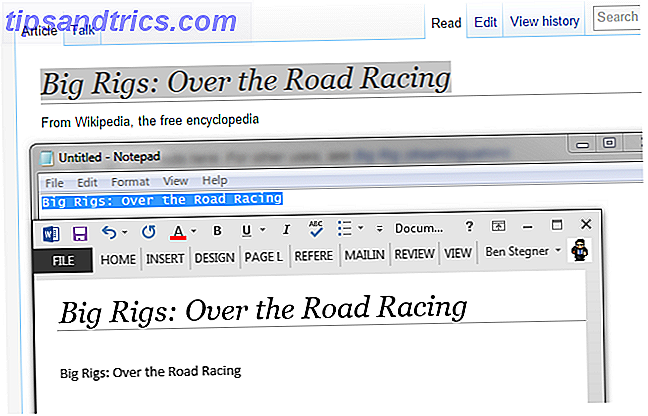The width and height of the screenshot is (648, 416).
Task: Open Notepad Edit menu
Action: [87, 183]
